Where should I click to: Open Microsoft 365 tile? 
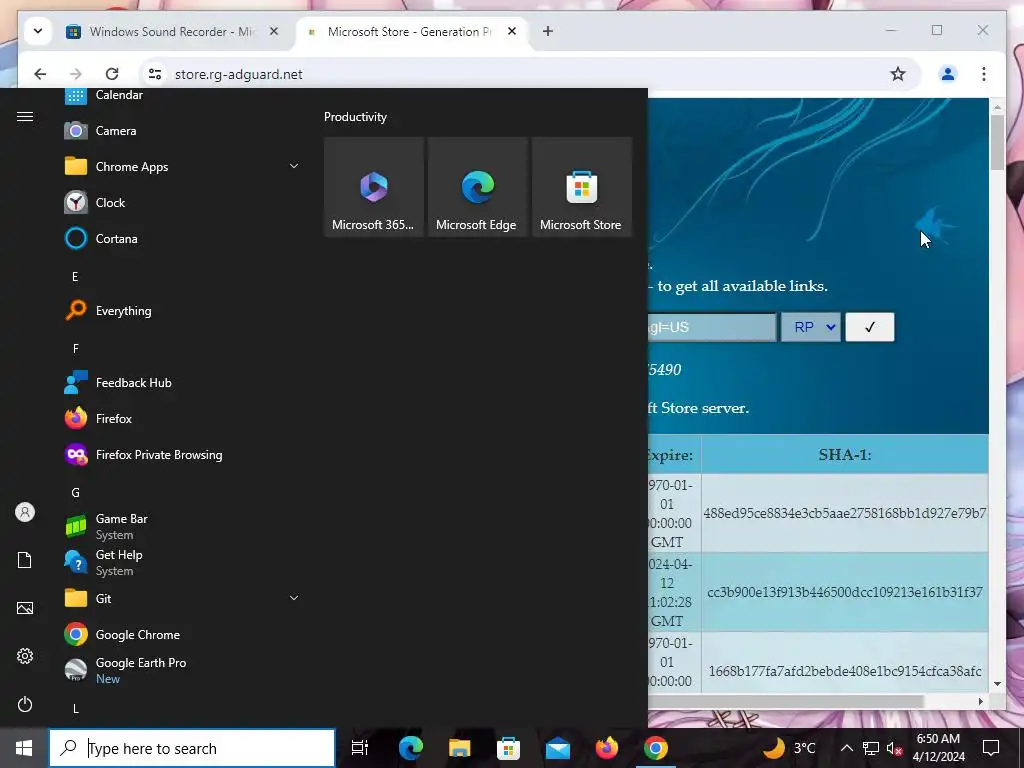374,187
